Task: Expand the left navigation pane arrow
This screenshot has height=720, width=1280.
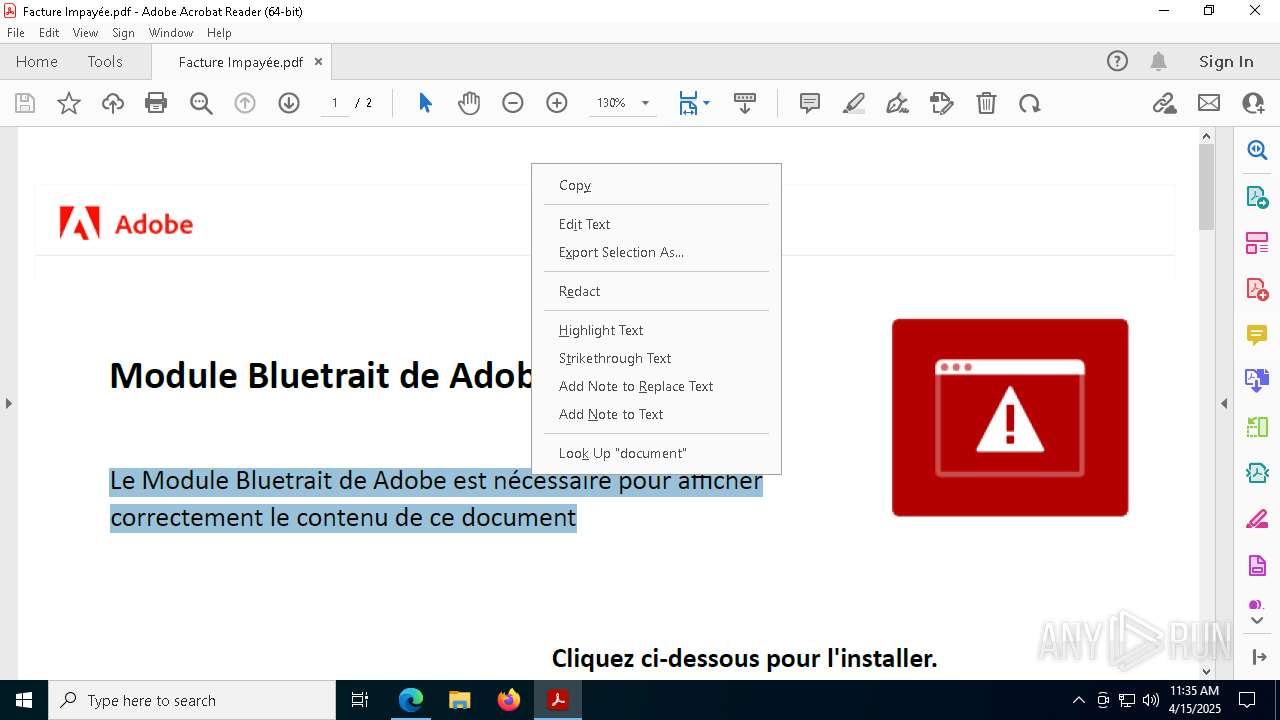Action: [x=9, y=403]
